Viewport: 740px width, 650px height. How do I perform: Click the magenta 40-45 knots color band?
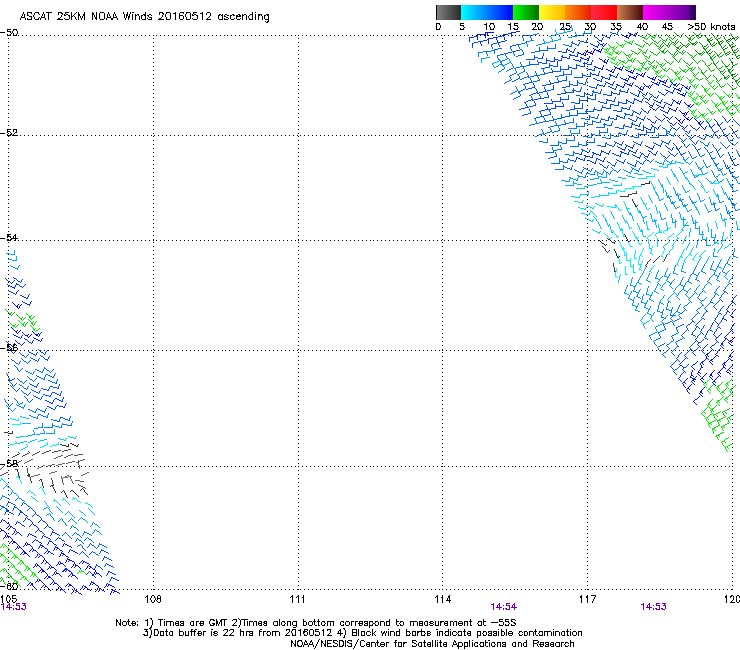(656, 12)
